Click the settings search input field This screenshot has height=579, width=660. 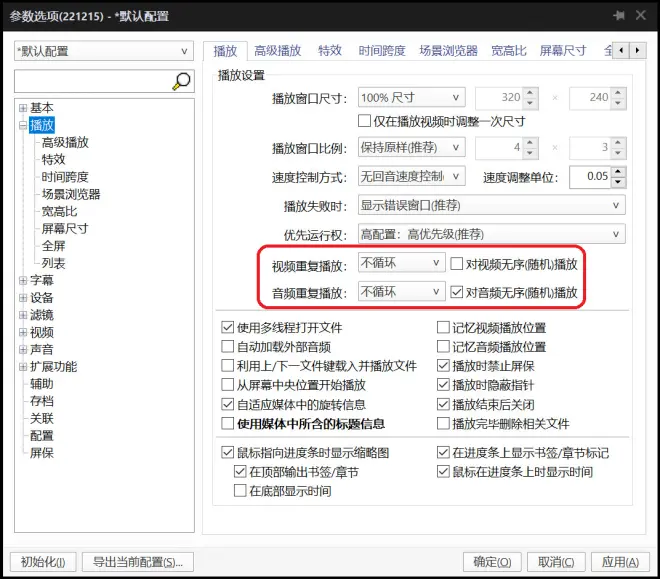[93, 81]
